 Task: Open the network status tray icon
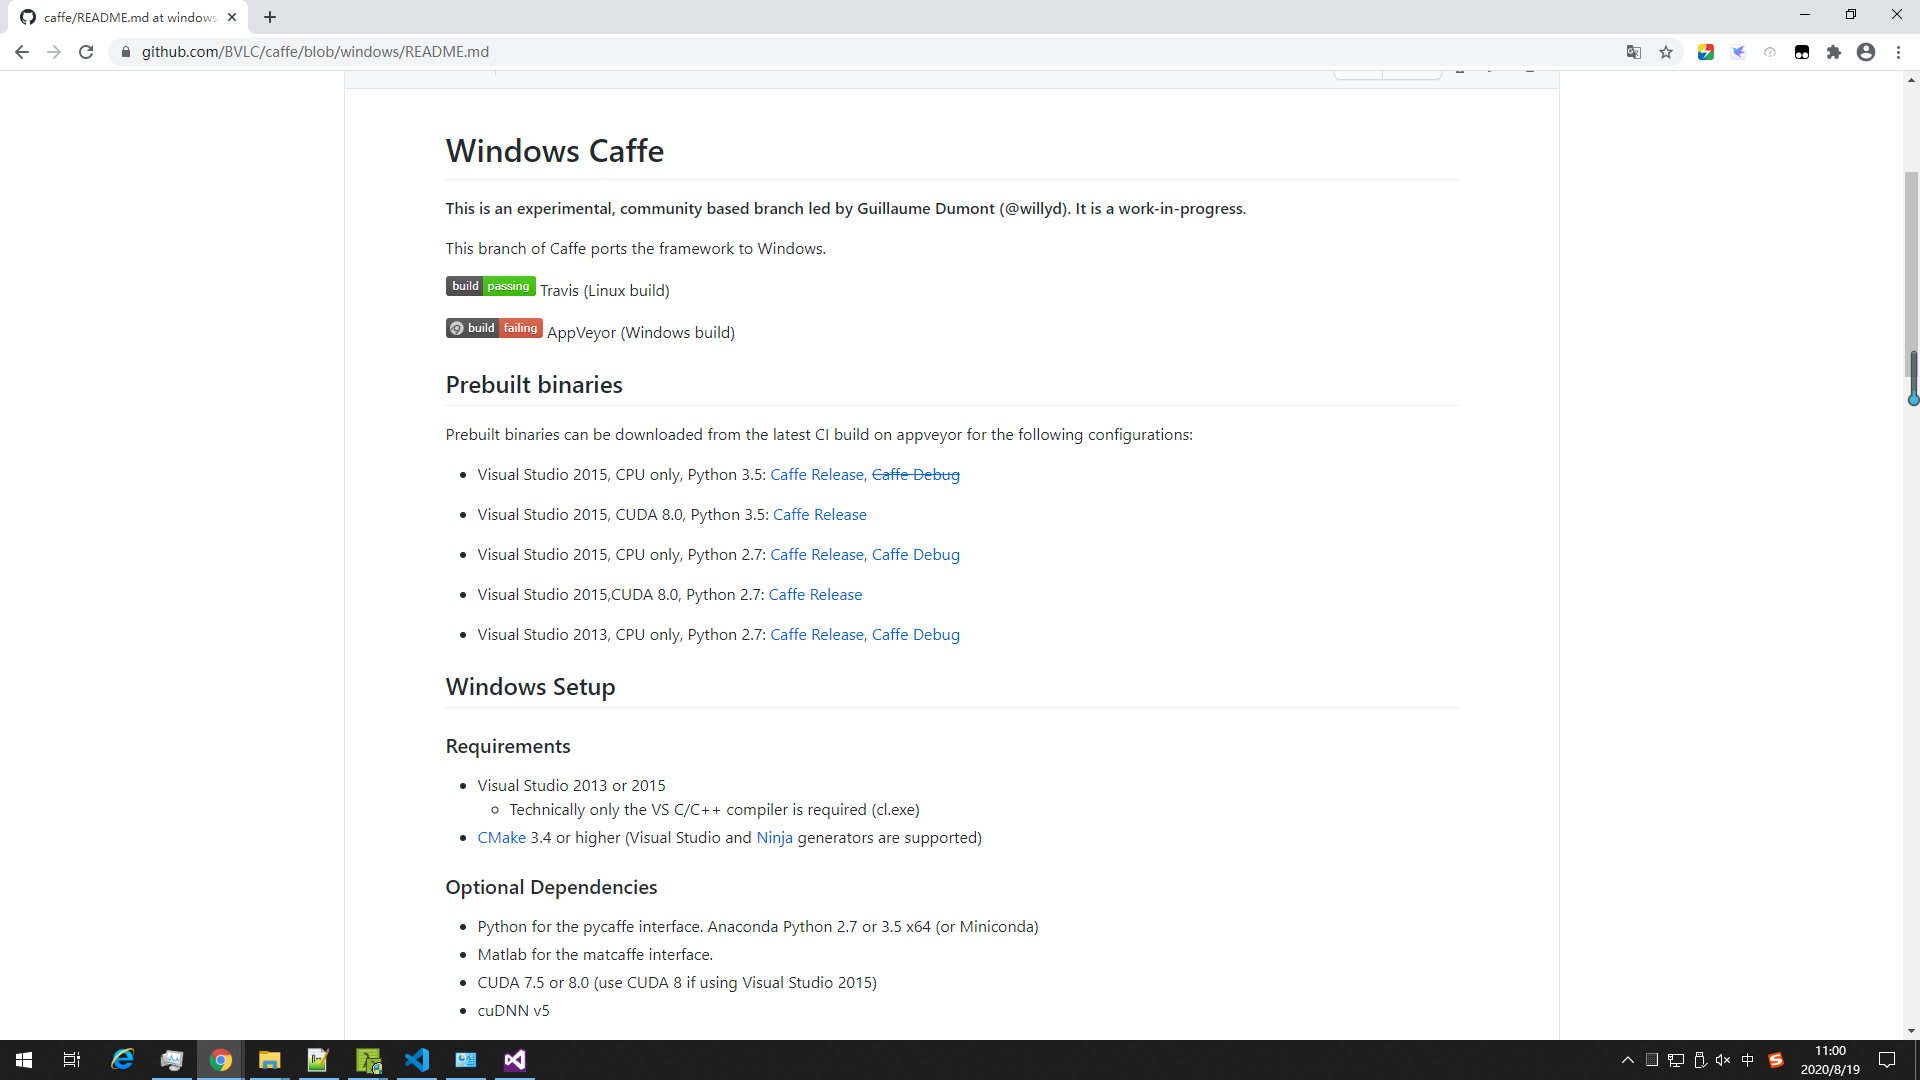tap(1676, 1060)
